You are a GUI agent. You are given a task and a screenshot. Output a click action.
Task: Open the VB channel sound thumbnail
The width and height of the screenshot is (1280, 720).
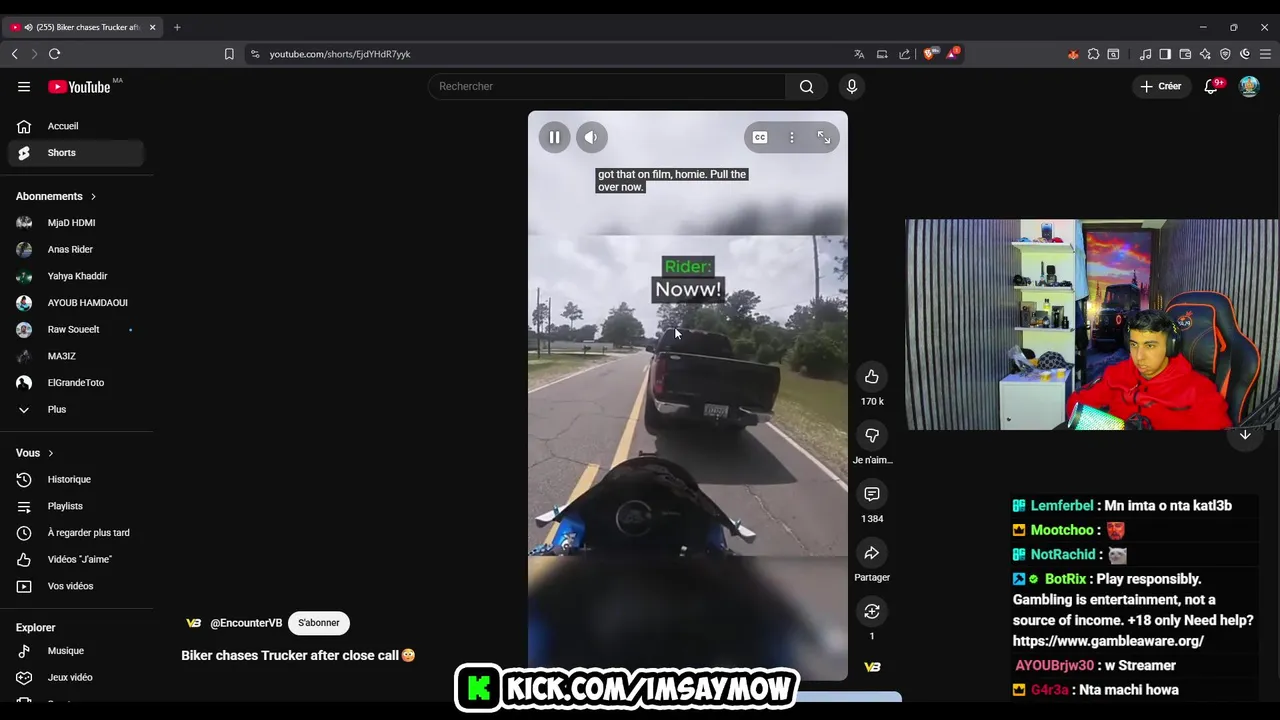pyautogui.click(x=872, y=667)
